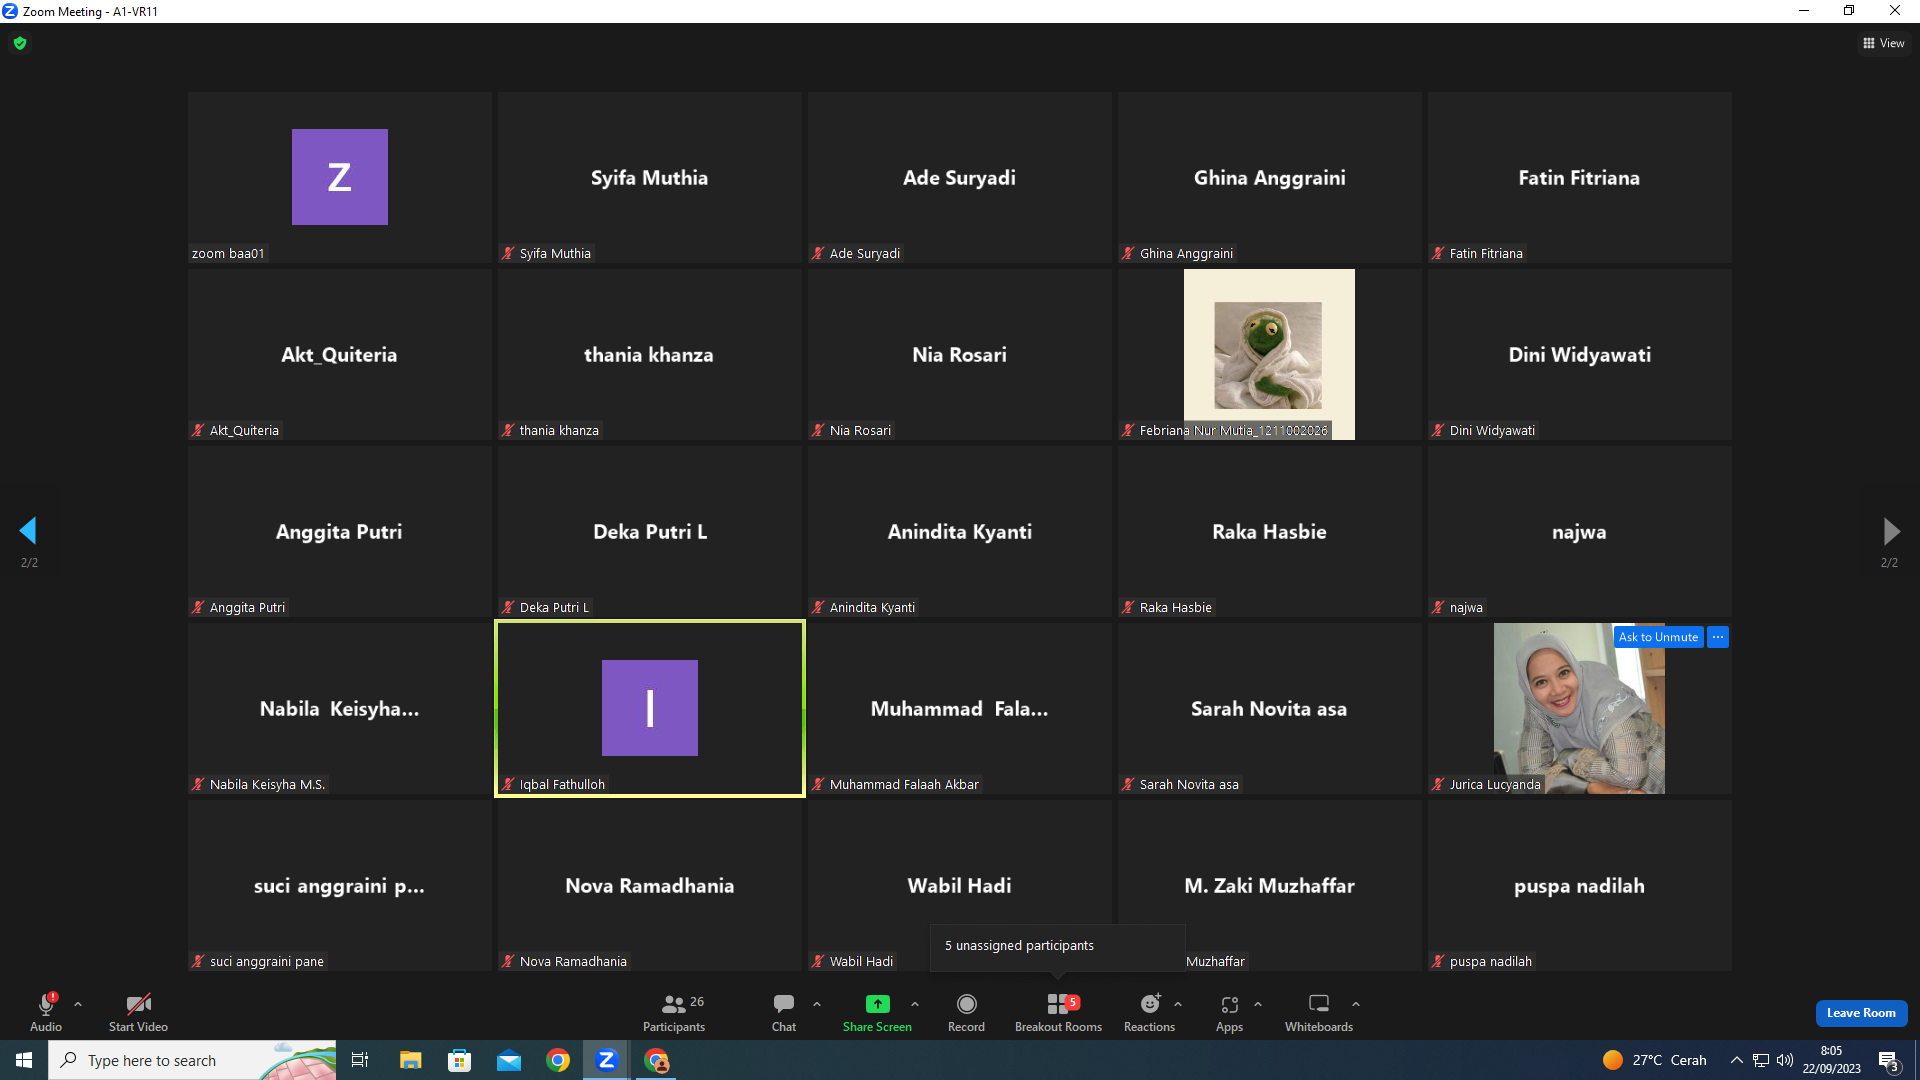Click the Leave Room button
The height and width of the screenshot is (1080, 1920).
point(1861,1013)
